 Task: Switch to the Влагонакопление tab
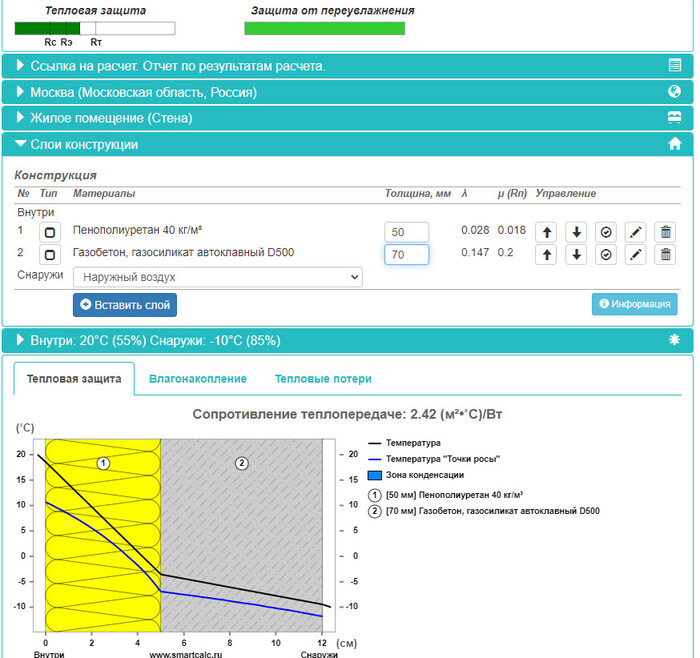[x=198, y=379]
